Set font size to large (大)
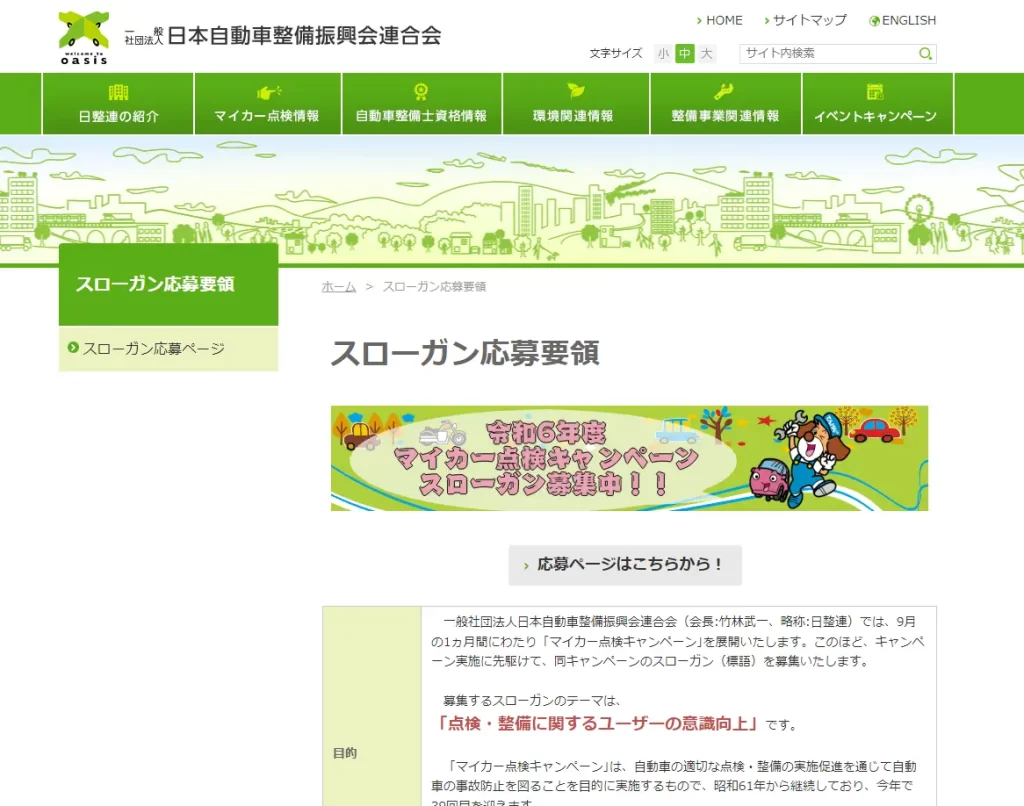 pos(707,54)
